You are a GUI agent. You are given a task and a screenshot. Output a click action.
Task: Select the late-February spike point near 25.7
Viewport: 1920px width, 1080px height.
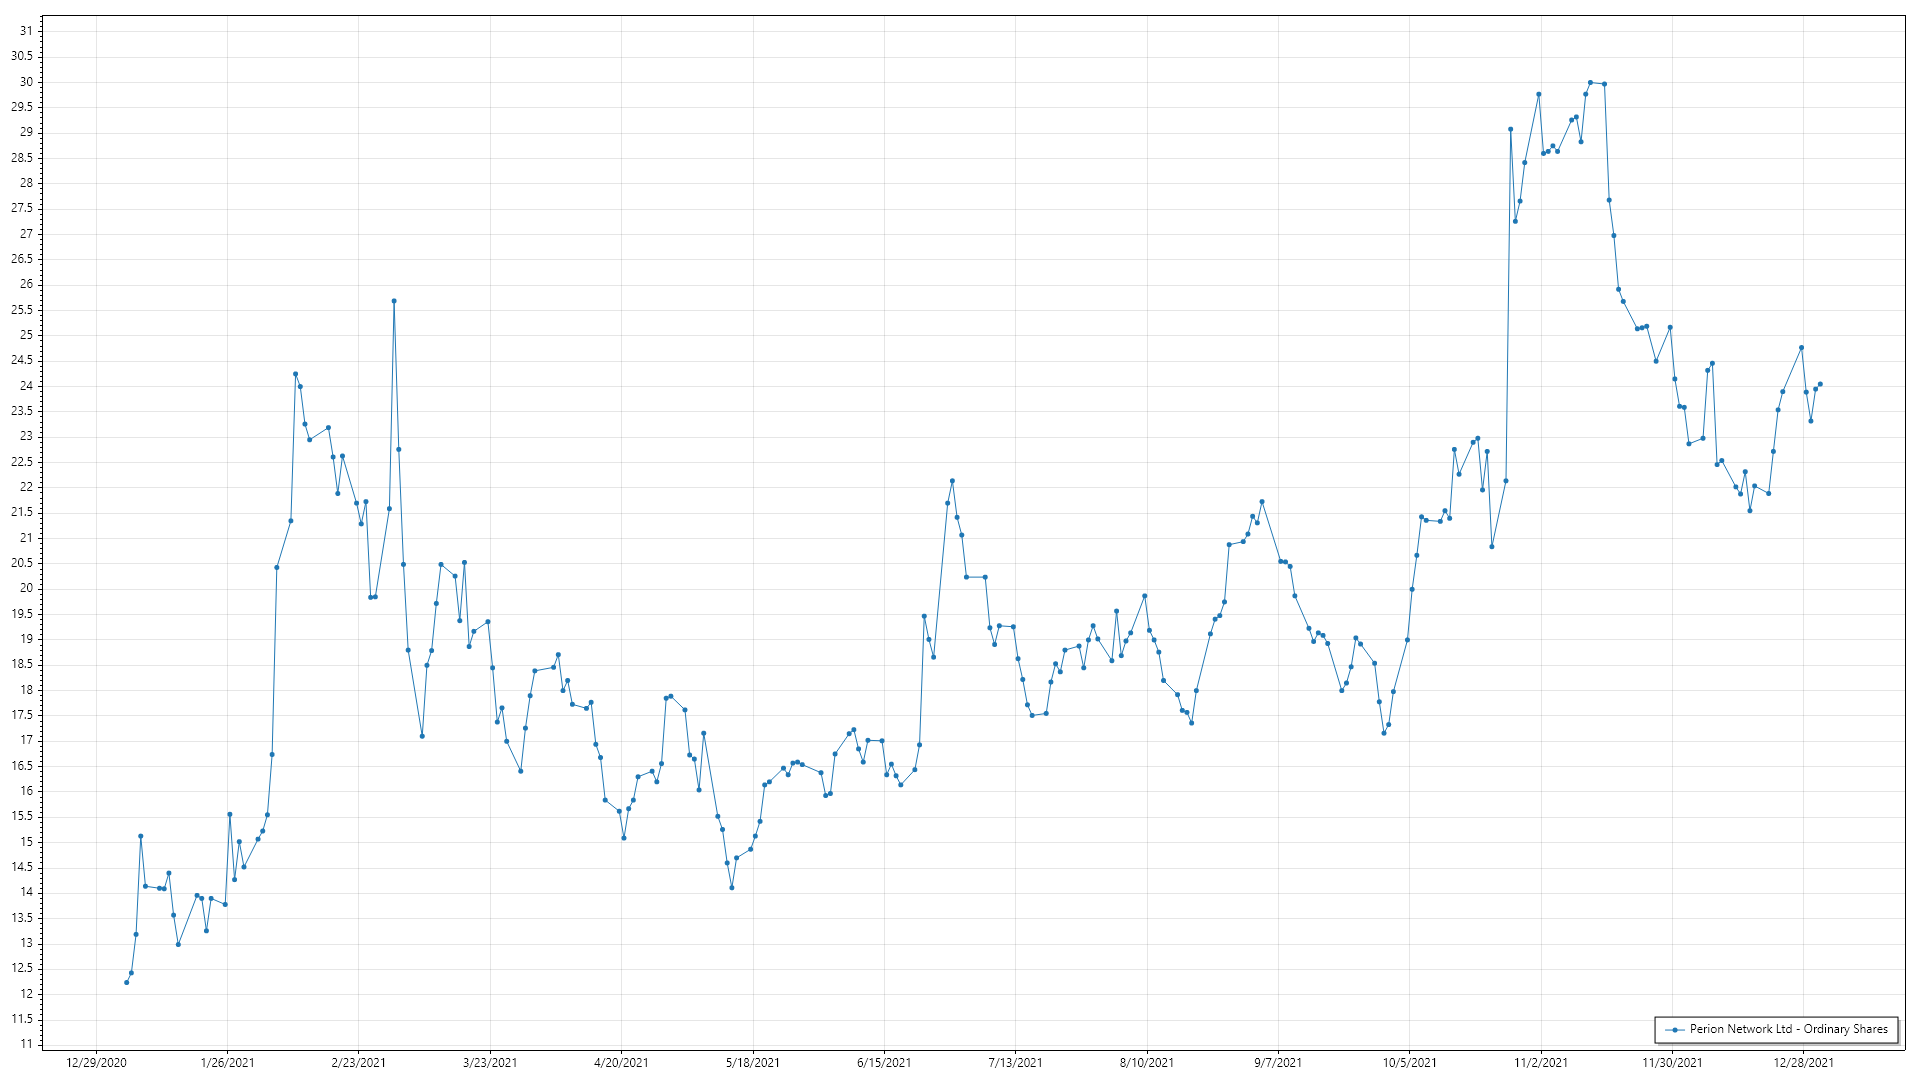pos(394,301)
